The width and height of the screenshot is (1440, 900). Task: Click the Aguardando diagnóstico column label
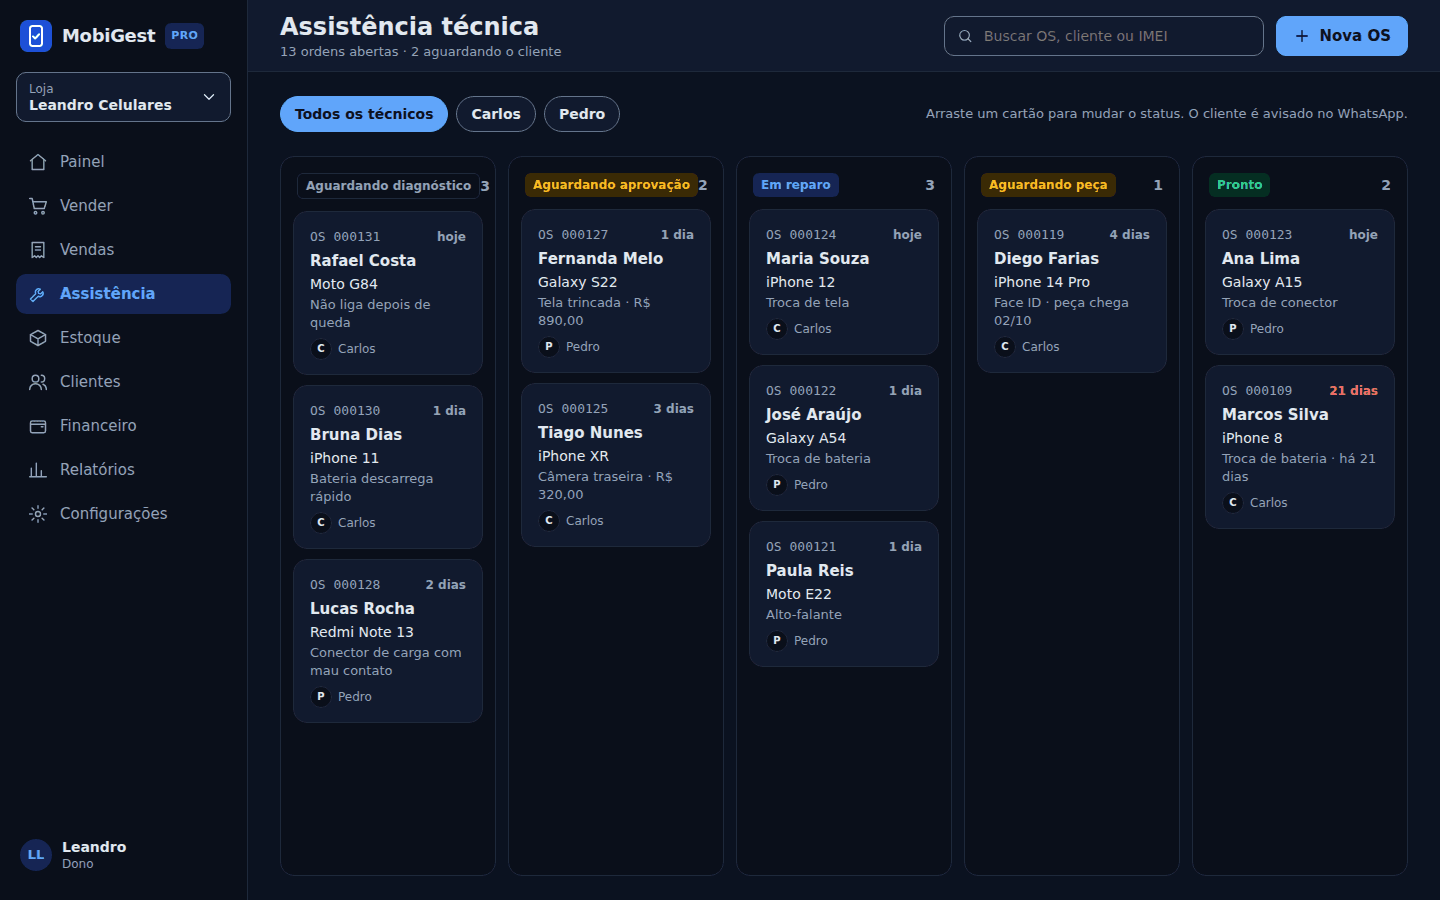tap(388, 186)
